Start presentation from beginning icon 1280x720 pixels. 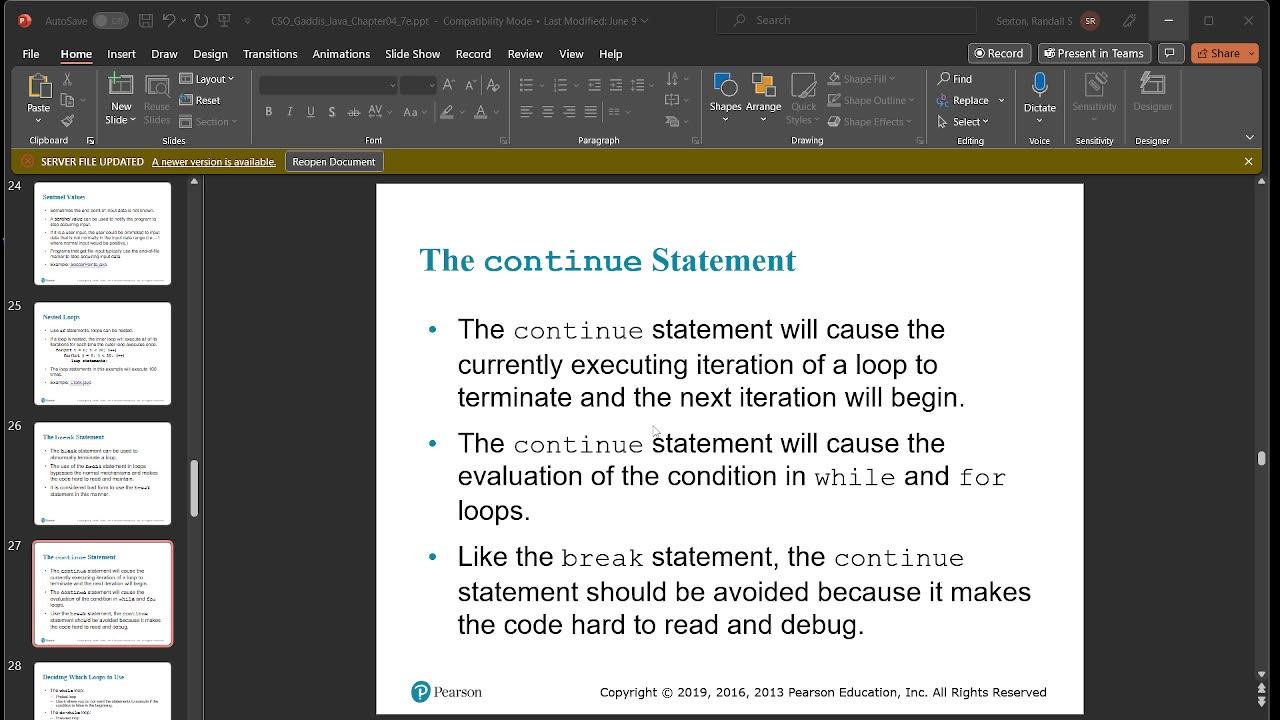[x=225, y=20]
